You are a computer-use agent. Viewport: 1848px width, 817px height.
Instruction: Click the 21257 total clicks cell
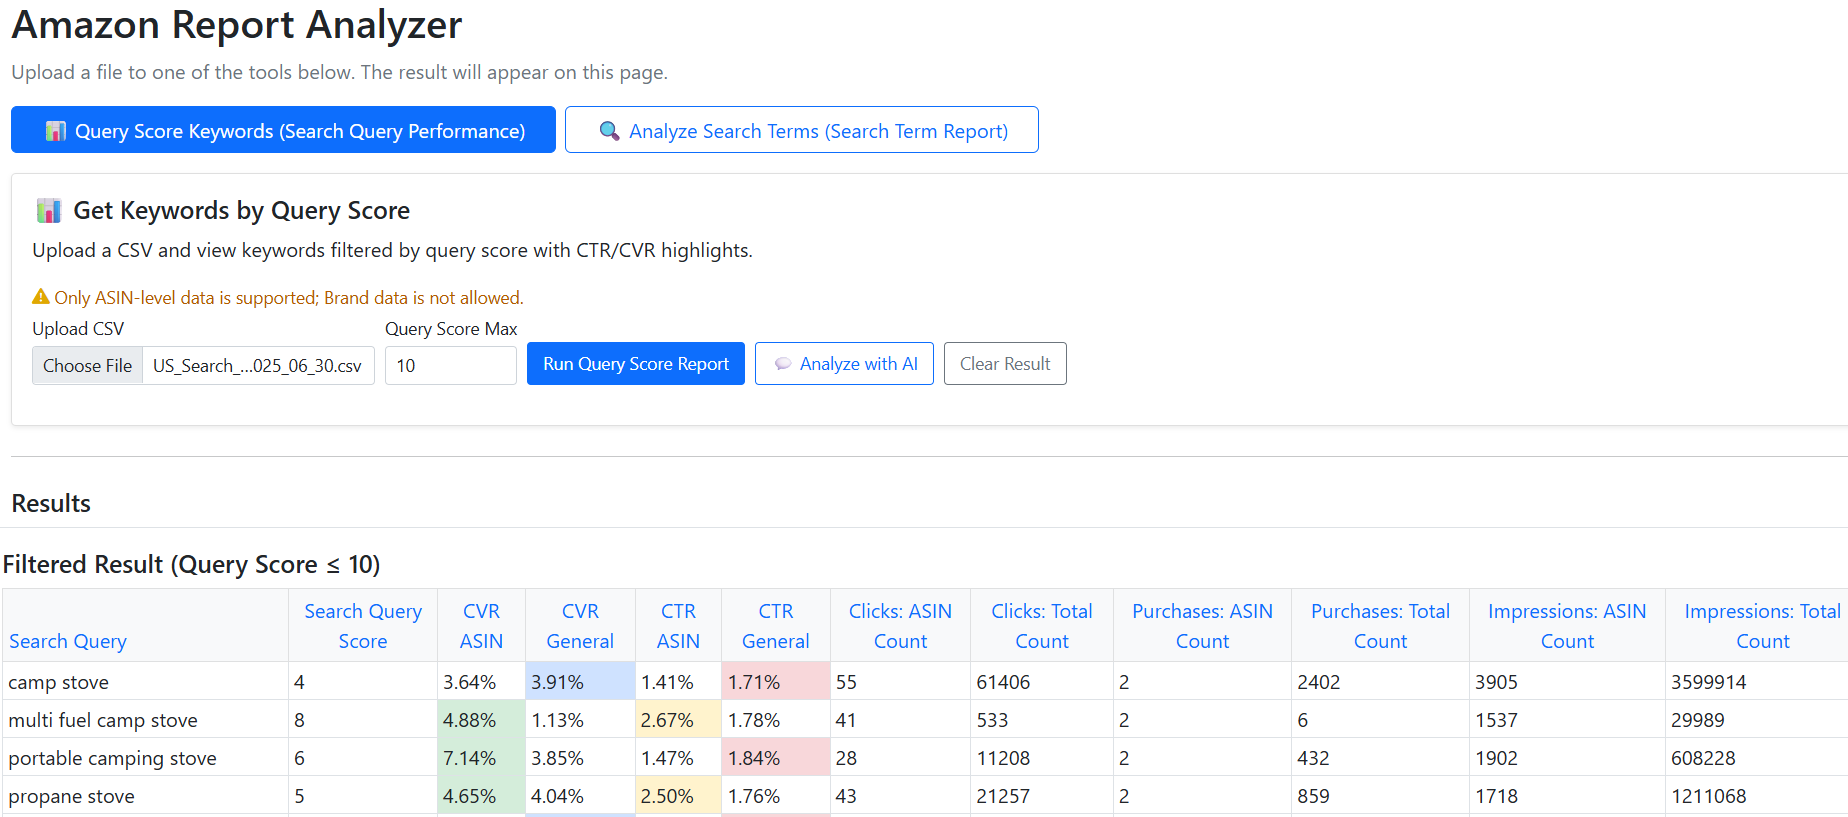[1042, 796]
